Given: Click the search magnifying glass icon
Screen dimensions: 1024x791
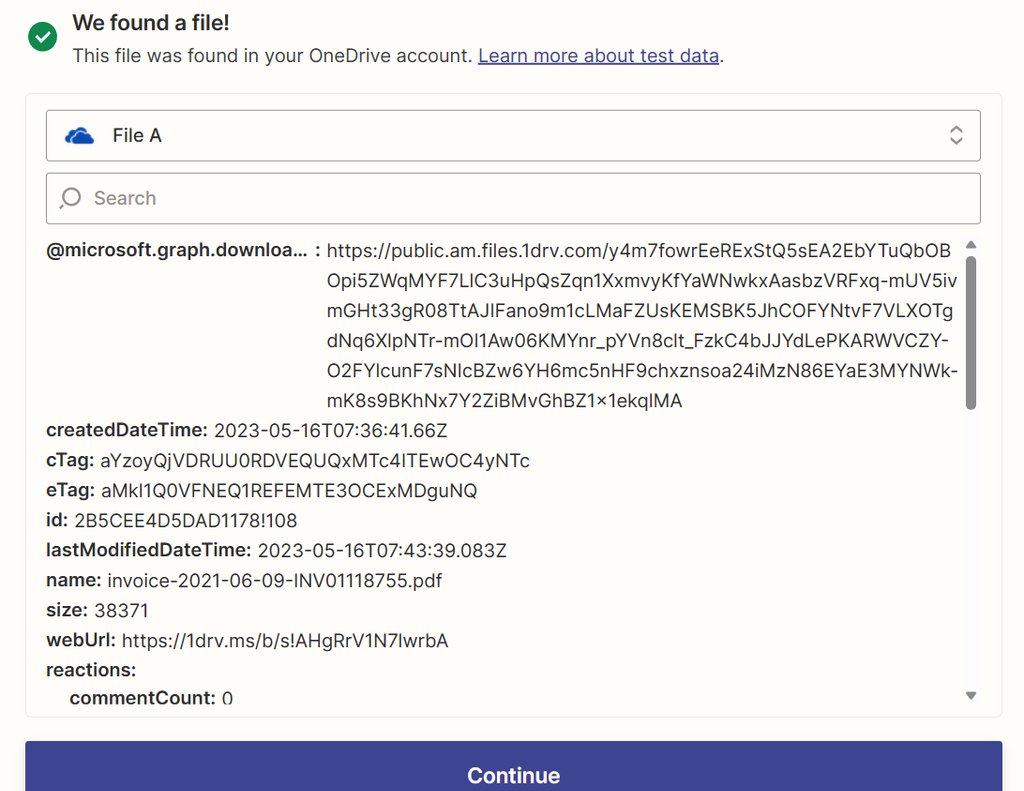Looking at the screenshot, I should (x=70, y=198).
